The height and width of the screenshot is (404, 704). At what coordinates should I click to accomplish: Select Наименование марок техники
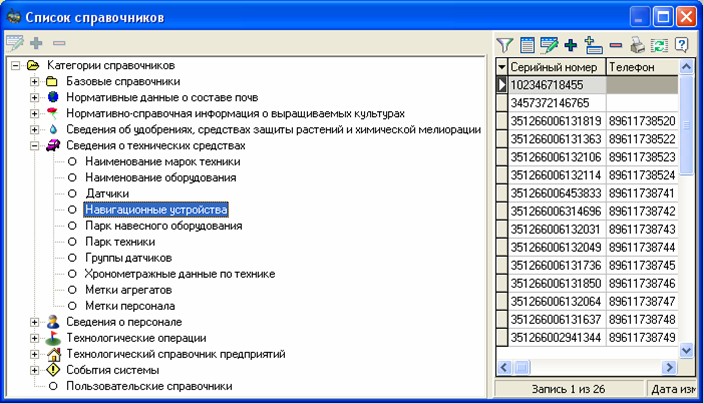coord(163,162)
